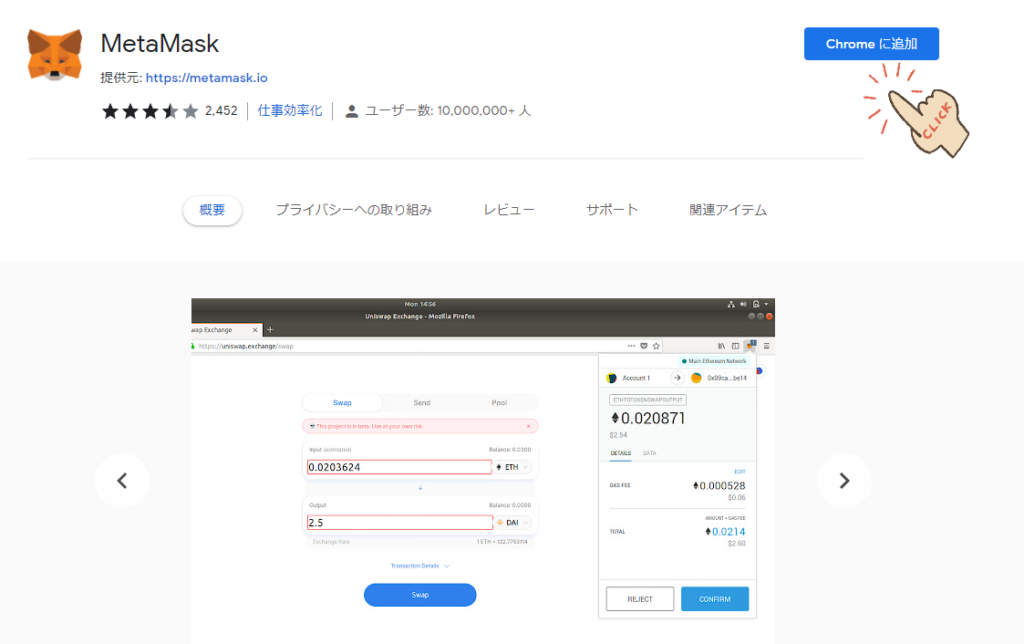
Task: Select the DETAILS tab in the MetaMask popup
Action: [620, 453]
